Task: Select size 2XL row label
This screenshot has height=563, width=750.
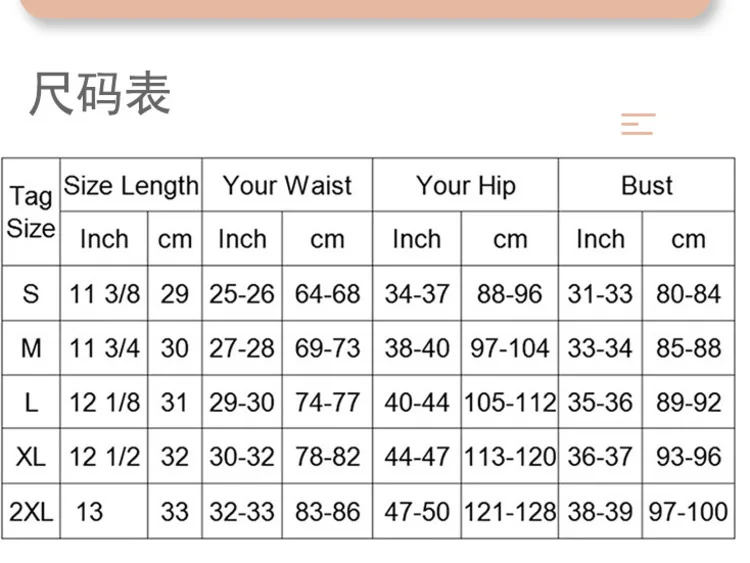Action: 31,511
